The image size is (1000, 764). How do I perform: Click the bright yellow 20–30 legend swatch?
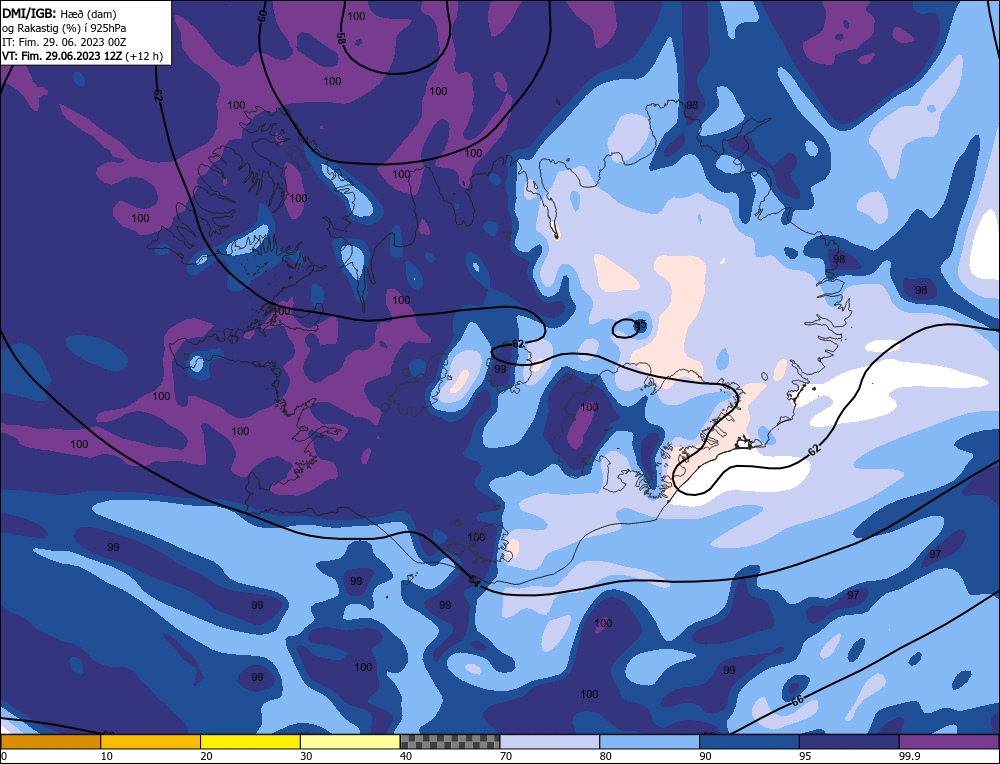tap(250, 741)
